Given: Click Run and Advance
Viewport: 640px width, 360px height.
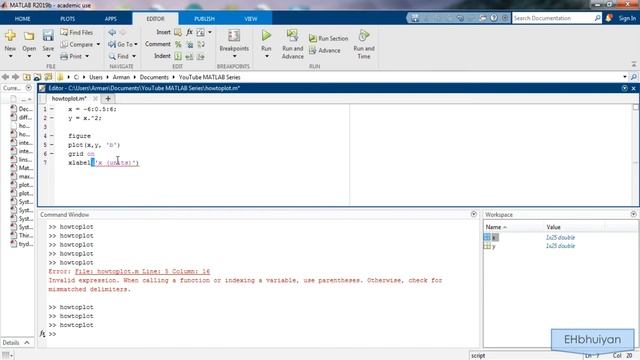Looking at the screenshot, I should [292, 44].
